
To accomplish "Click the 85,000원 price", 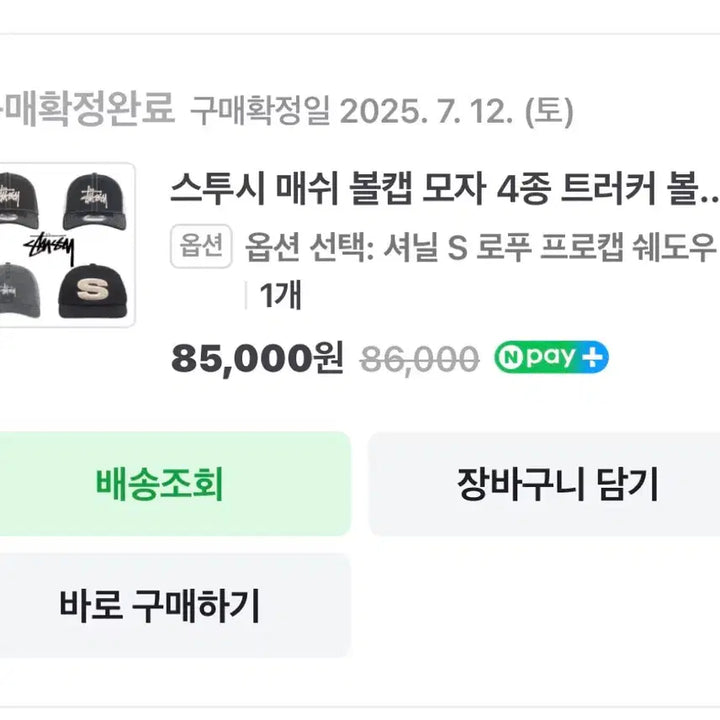I will (x=257, y=357).
